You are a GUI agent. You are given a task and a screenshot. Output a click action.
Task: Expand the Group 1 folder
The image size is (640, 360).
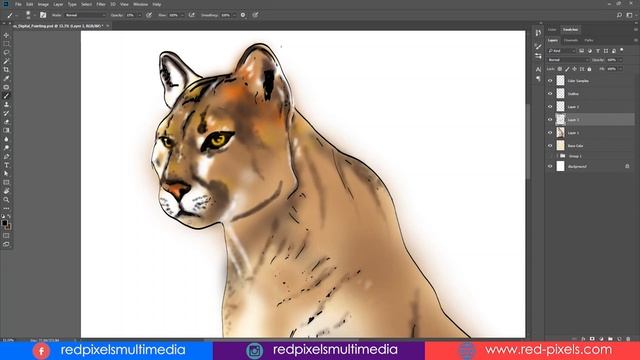(x=557, y=156)
